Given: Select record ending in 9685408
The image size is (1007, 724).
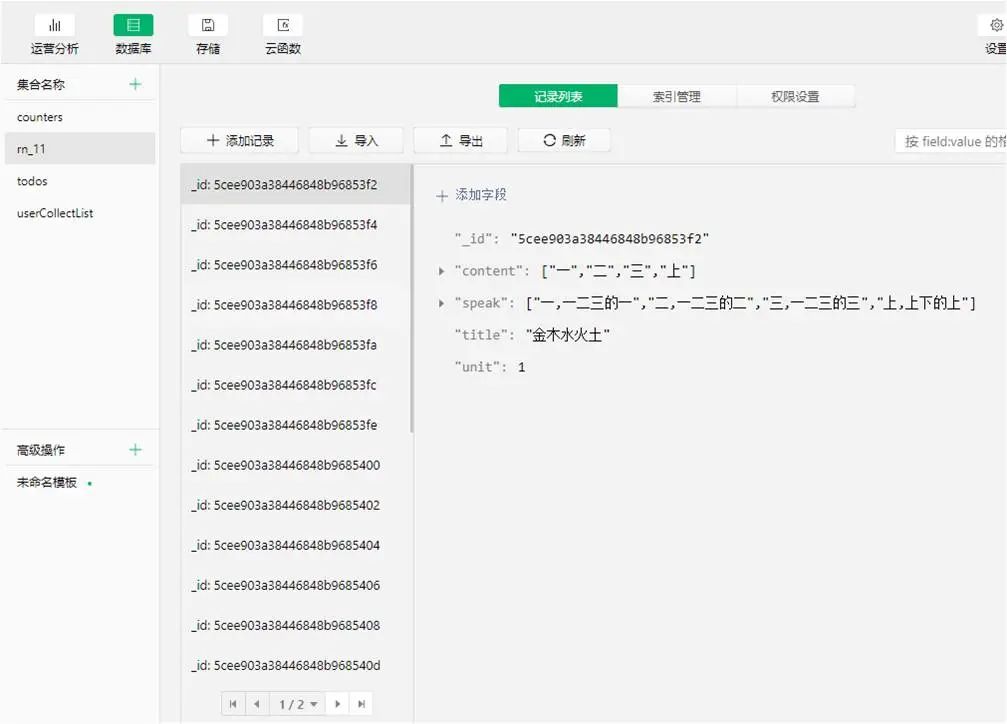Looking at the screenshot, I should click(x=295, y=625).
